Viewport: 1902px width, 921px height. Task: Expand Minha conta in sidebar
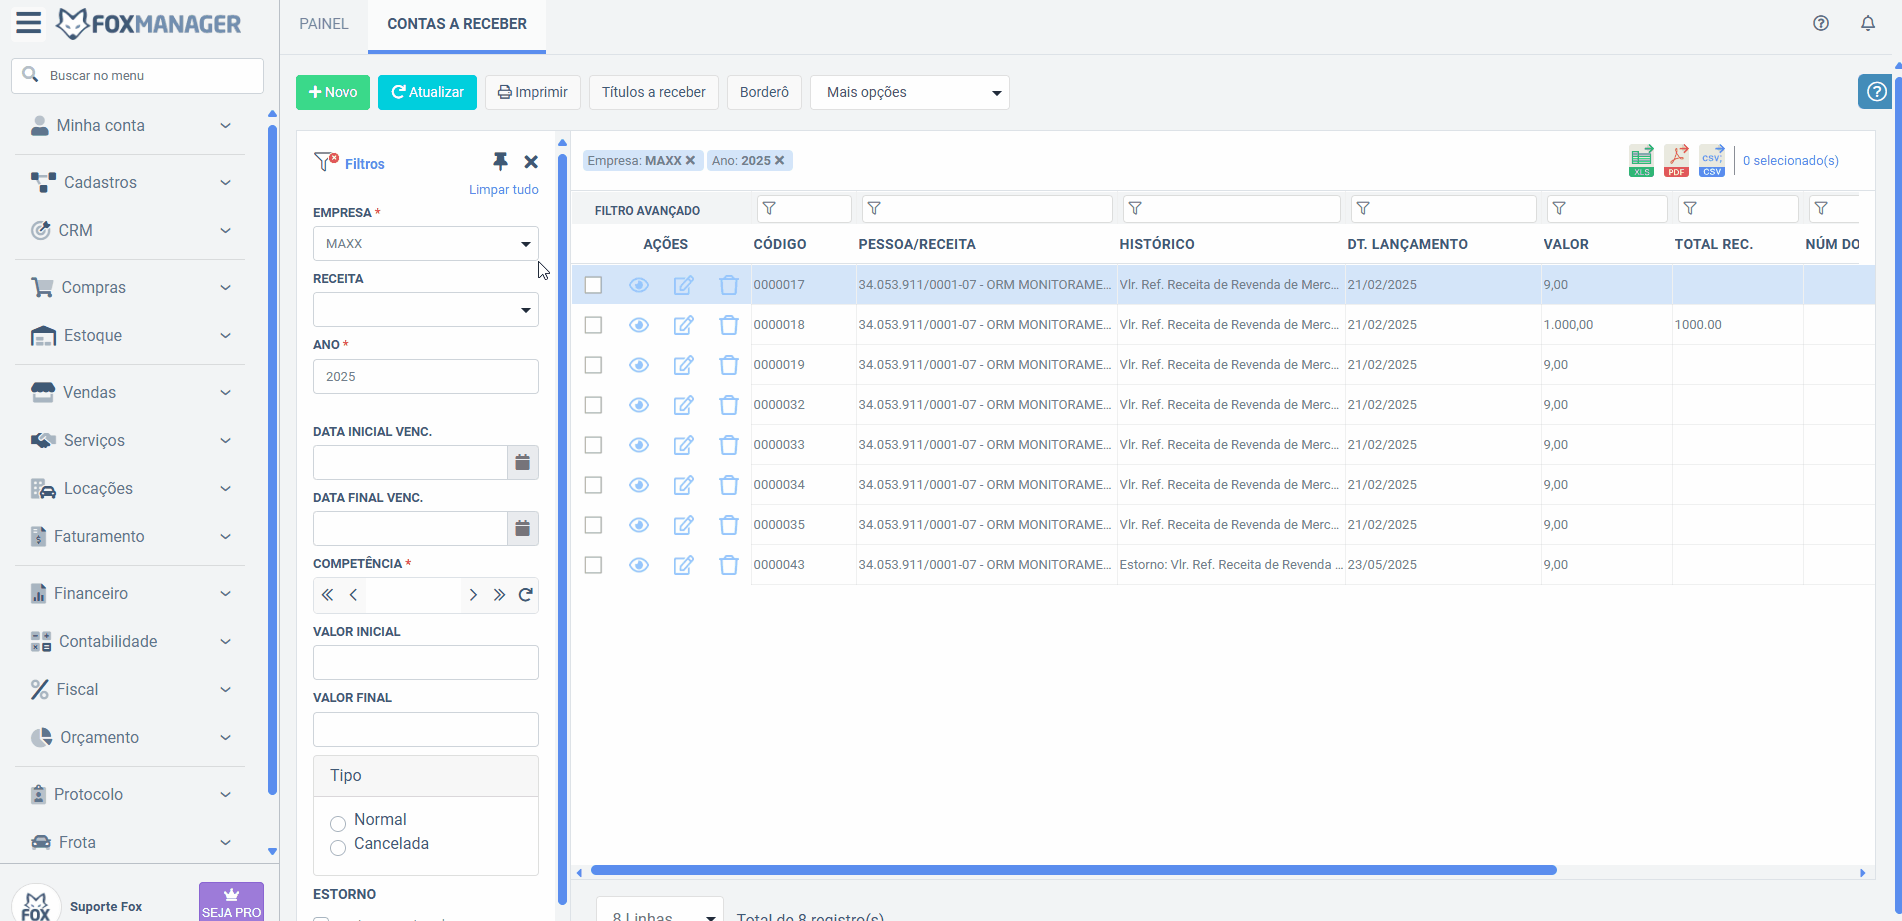130,125
